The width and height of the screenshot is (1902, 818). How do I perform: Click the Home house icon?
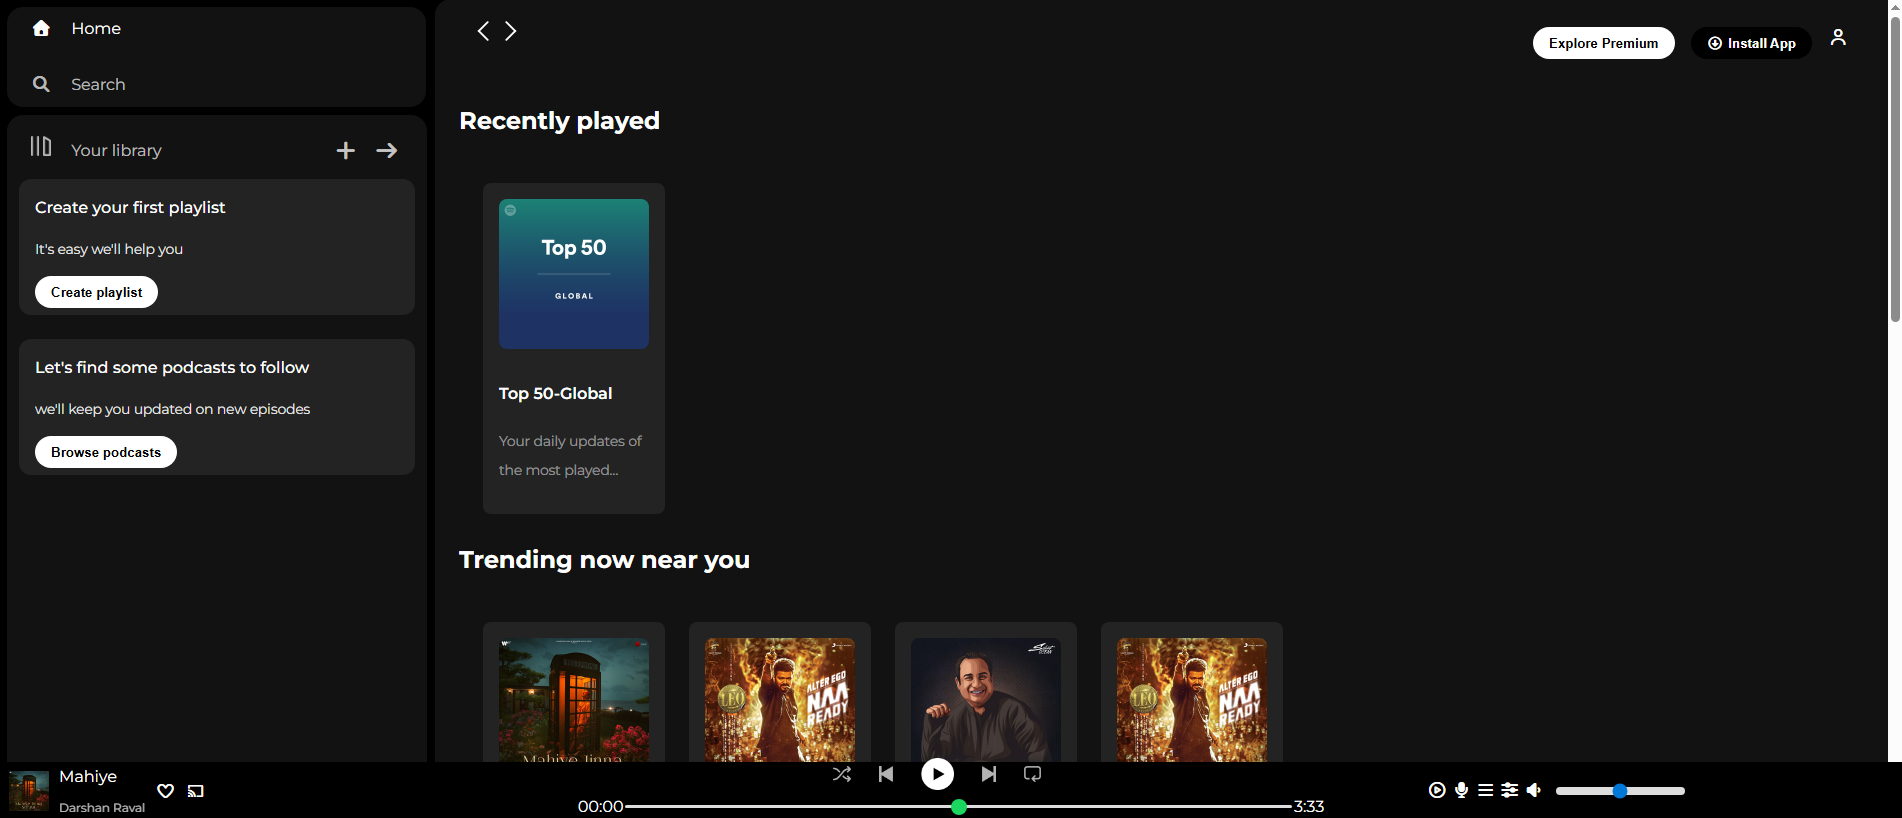[41, 28]
